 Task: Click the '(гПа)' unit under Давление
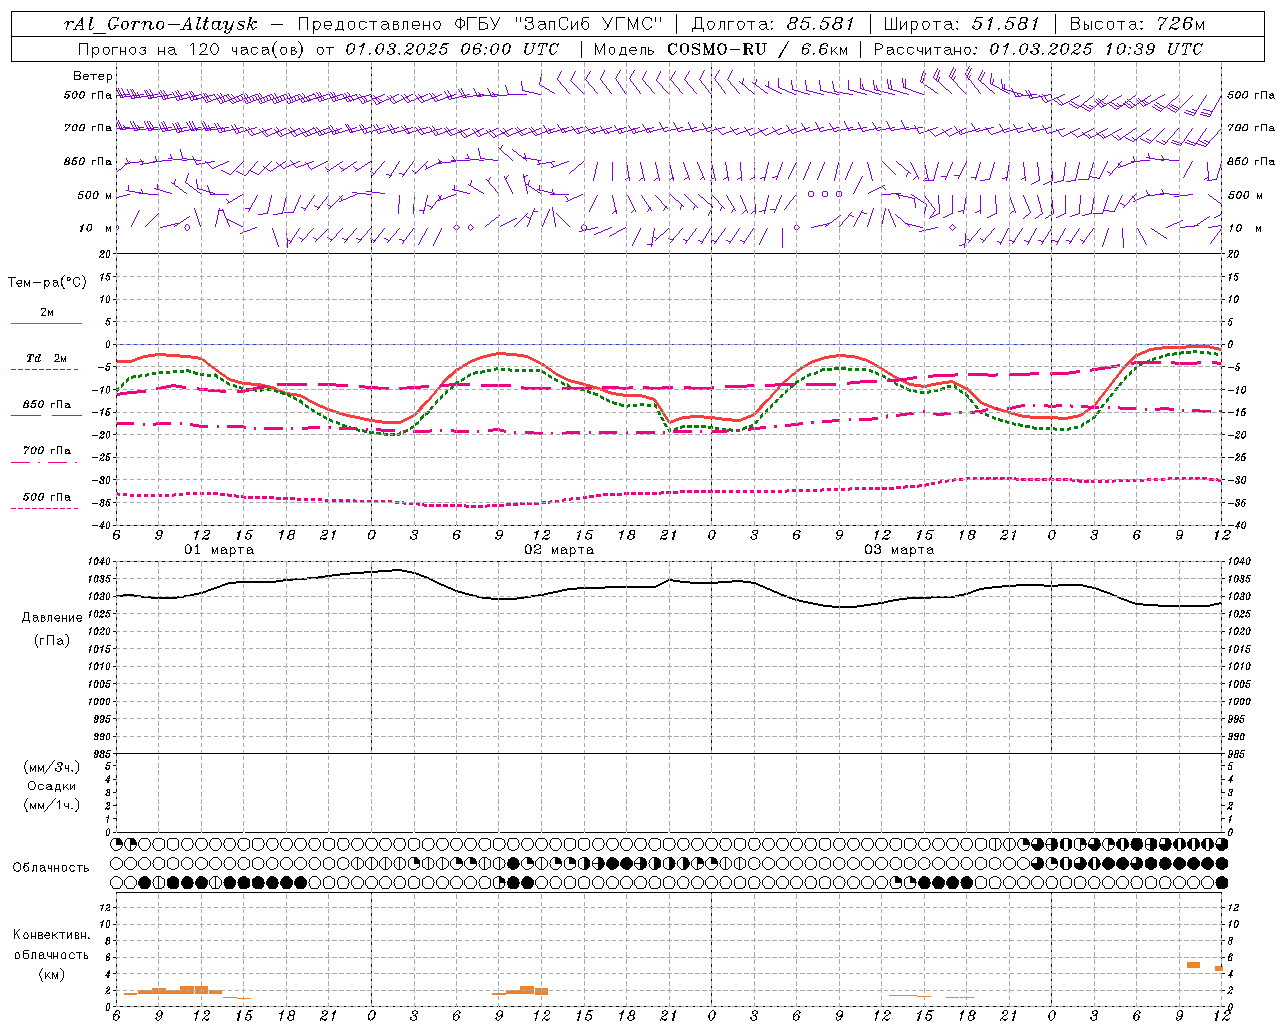pos(52,640)
